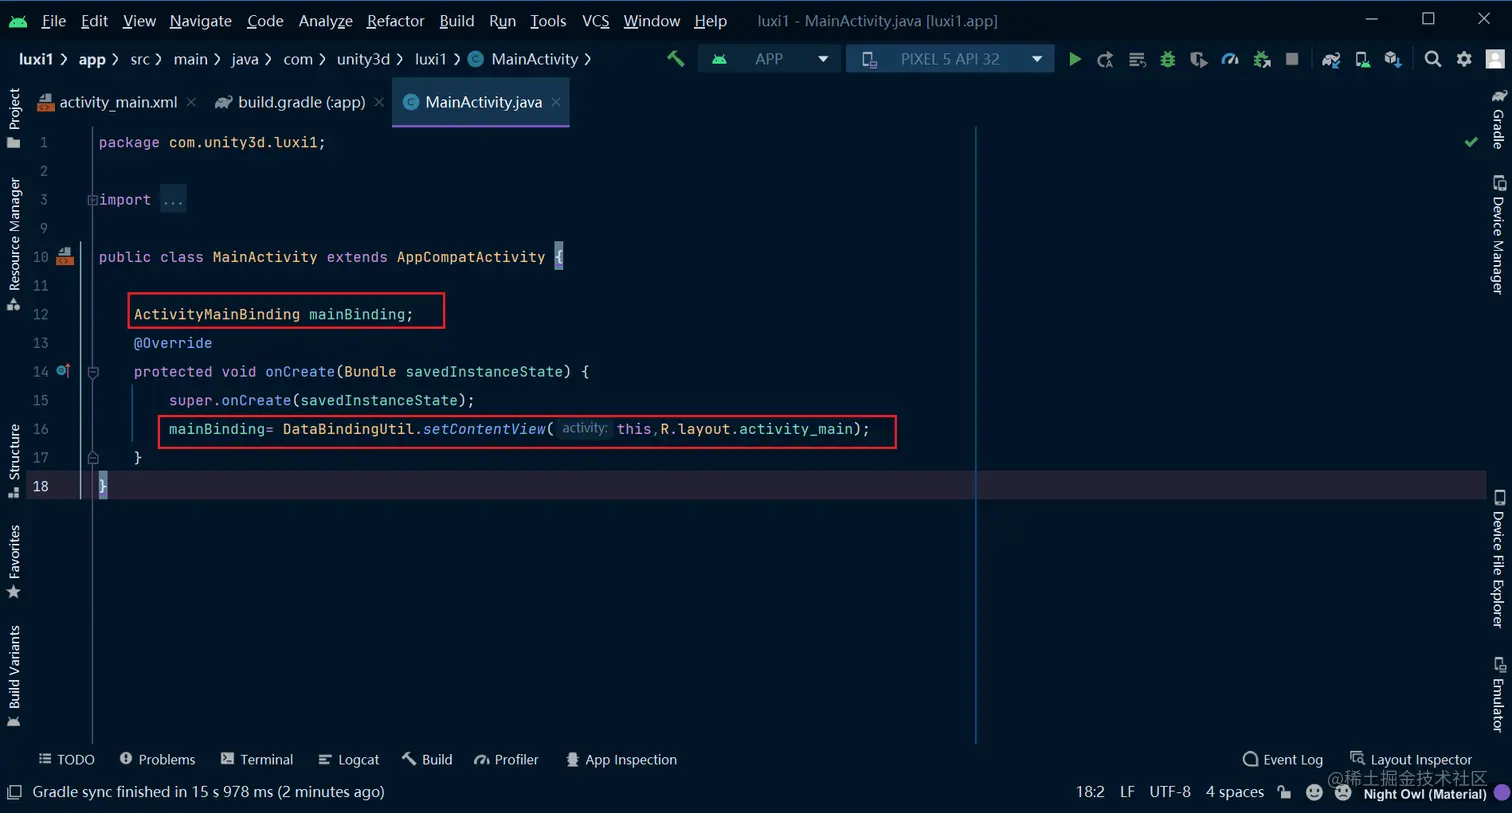Viewport: 1512px width, 813px height.
Task: Open the Search Everywhere magnifier icon
Action: pos(1433,59)
